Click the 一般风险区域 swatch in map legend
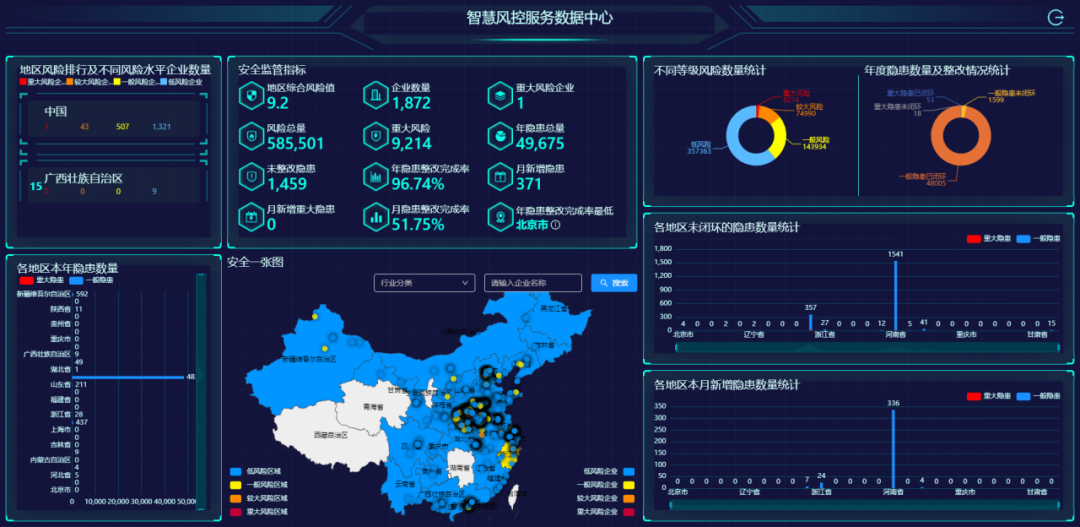 pos(236,485)
